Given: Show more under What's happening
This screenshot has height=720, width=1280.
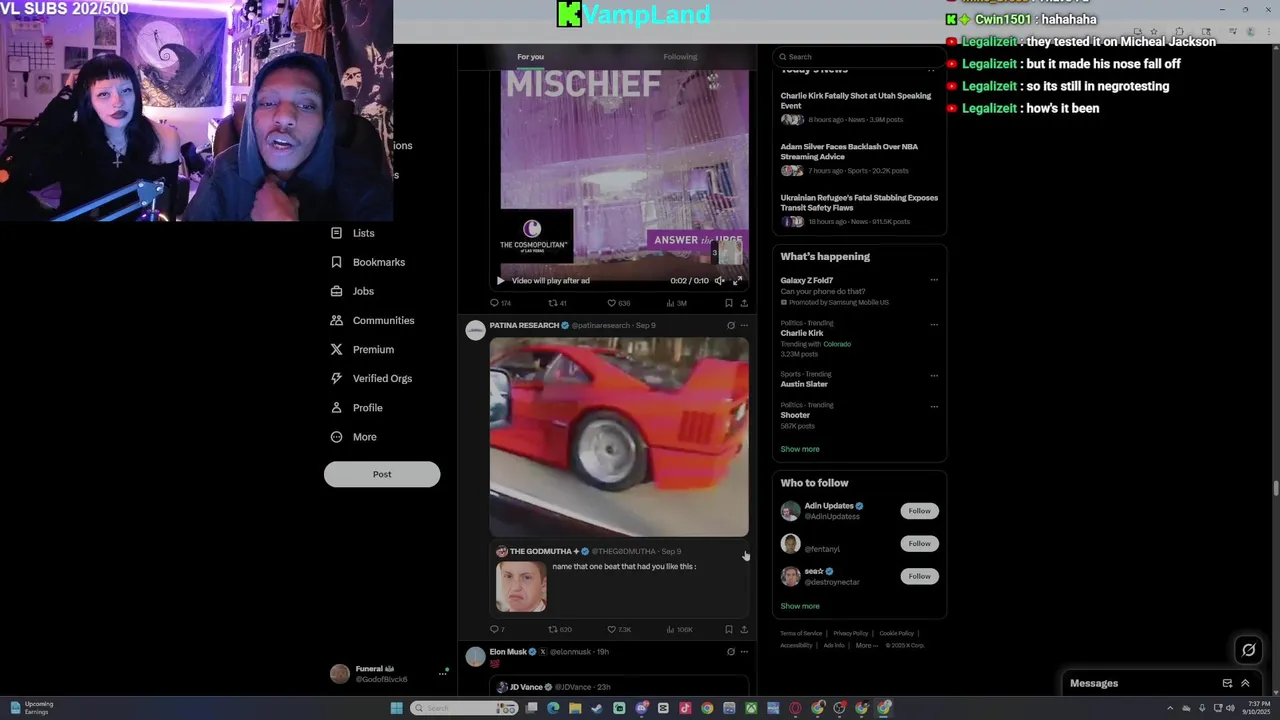Looking at the screenshot, I should tap(800, 449).
